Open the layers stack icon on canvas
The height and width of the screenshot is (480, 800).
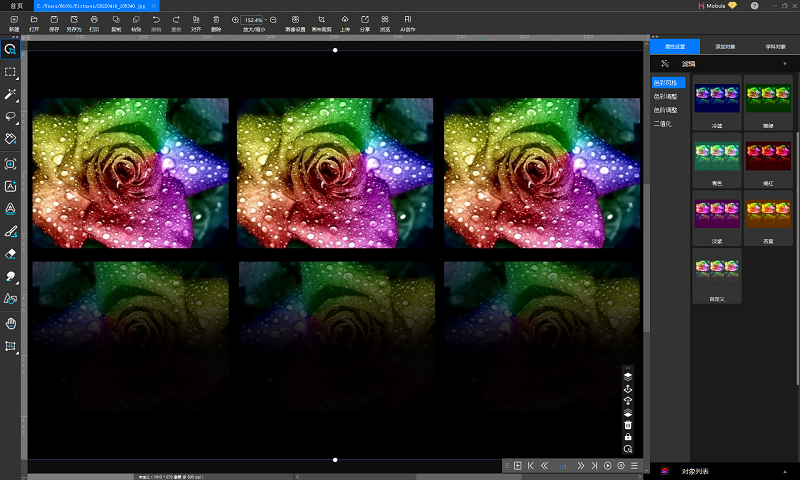(628, 377)
